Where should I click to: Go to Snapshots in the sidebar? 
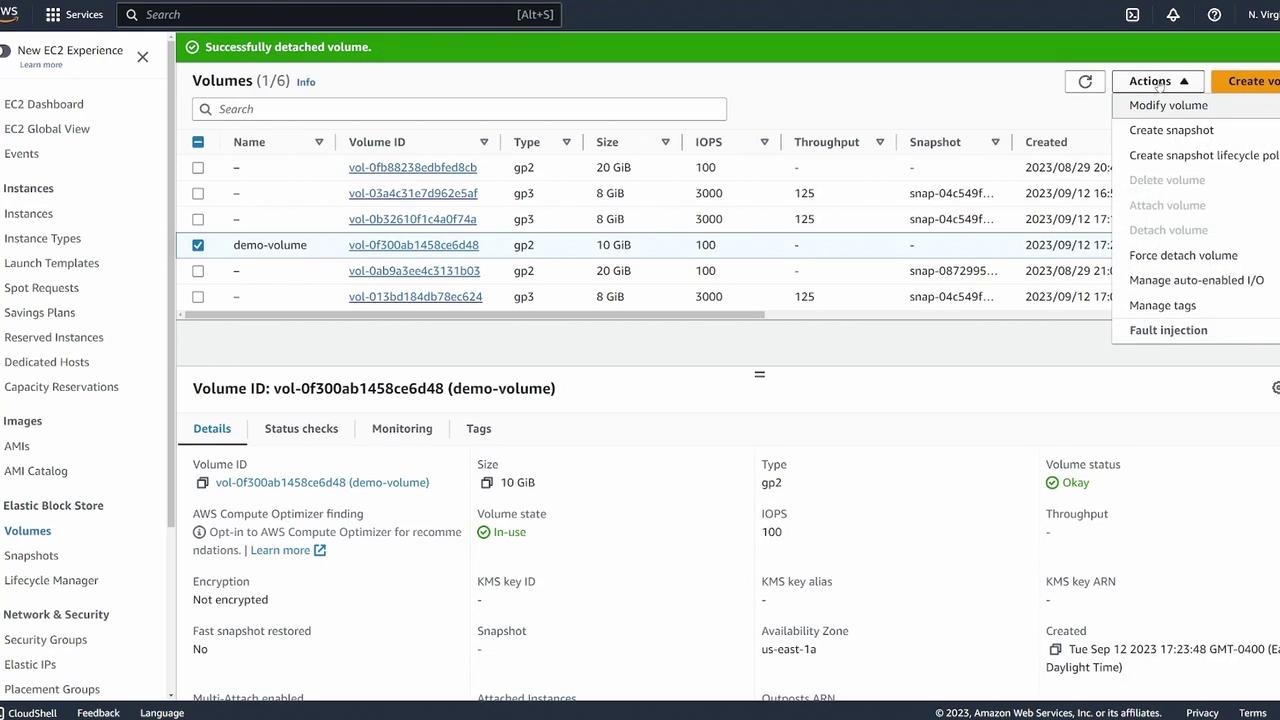click(x=31, y=556)
